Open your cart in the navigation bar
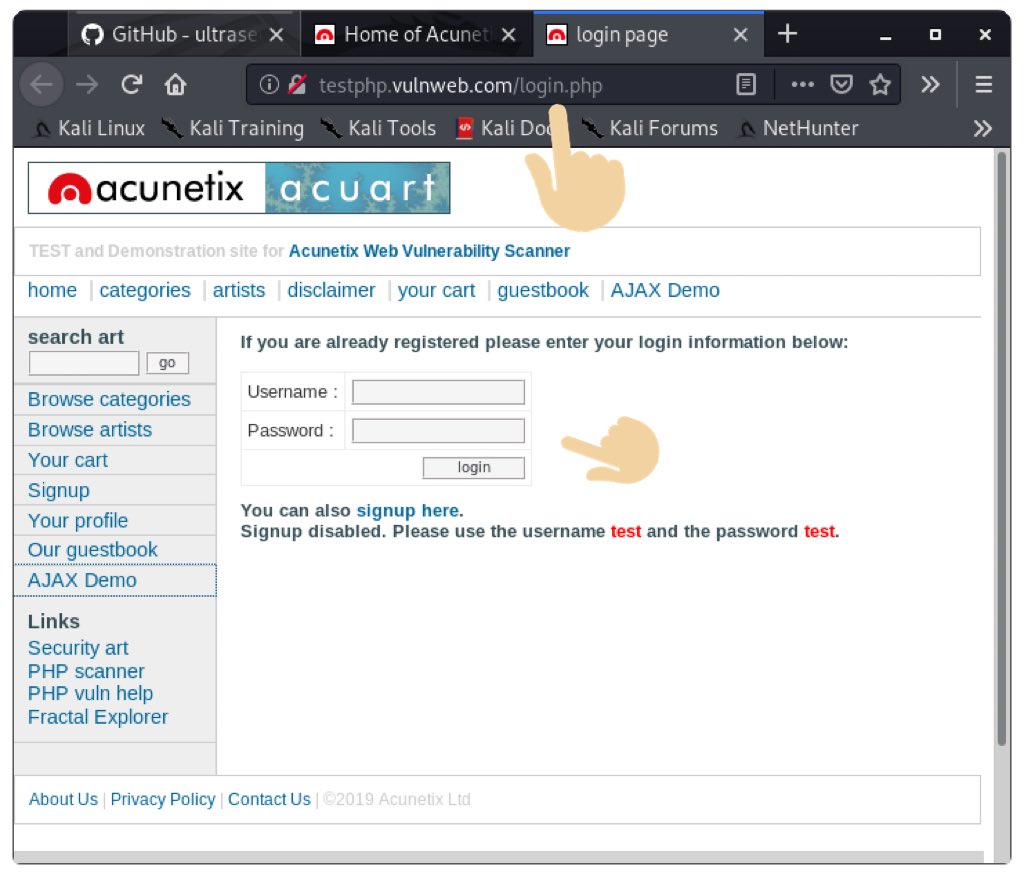Viewport: 1024px width, 877px height. click(436, 290)
